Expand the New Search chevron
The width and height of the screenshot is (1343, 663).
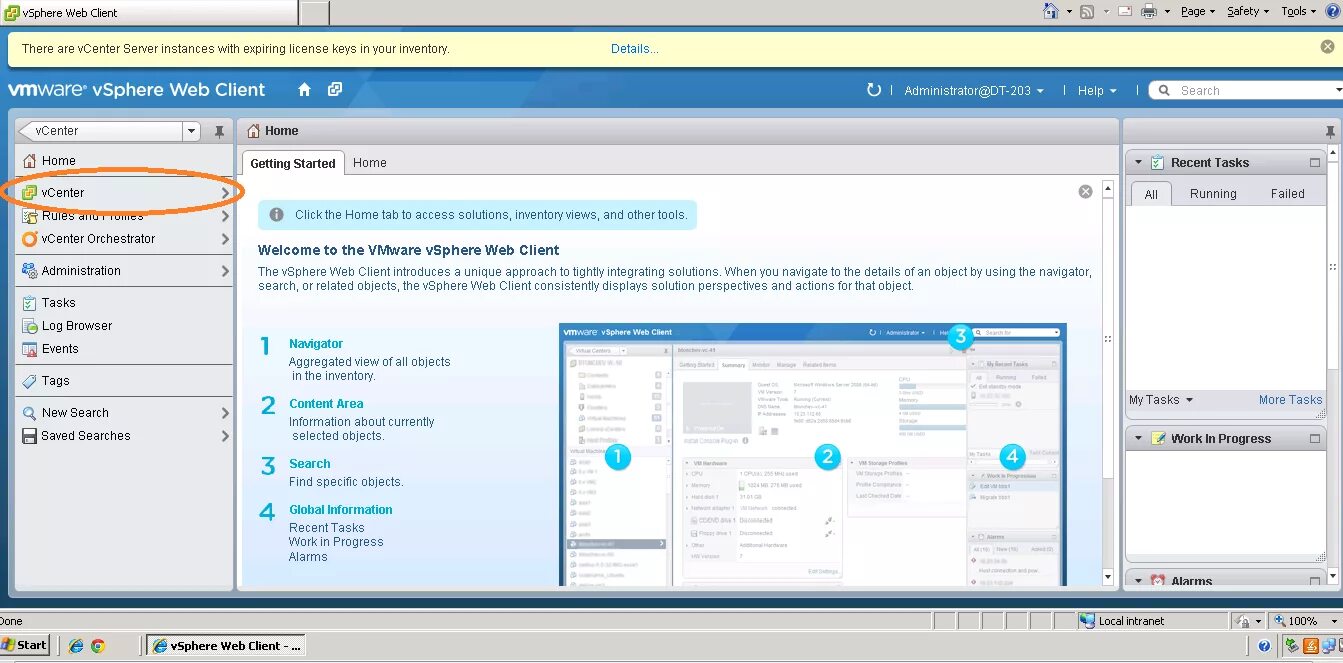point(225,413)
